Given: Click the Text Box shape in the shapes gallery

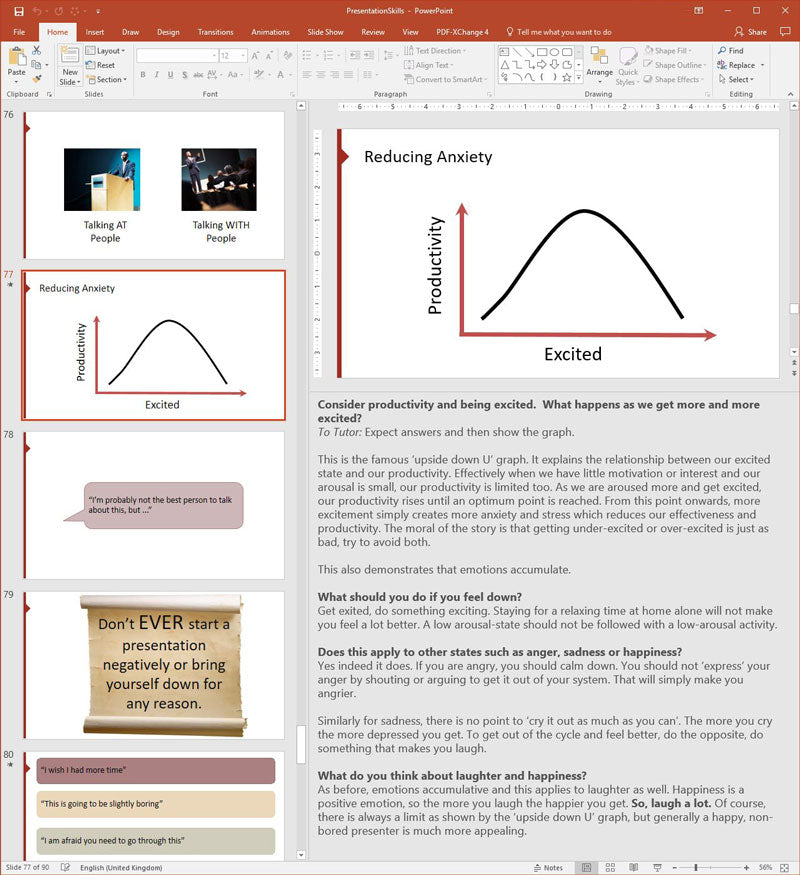Looking at the screenshot, I should (504, 52).
